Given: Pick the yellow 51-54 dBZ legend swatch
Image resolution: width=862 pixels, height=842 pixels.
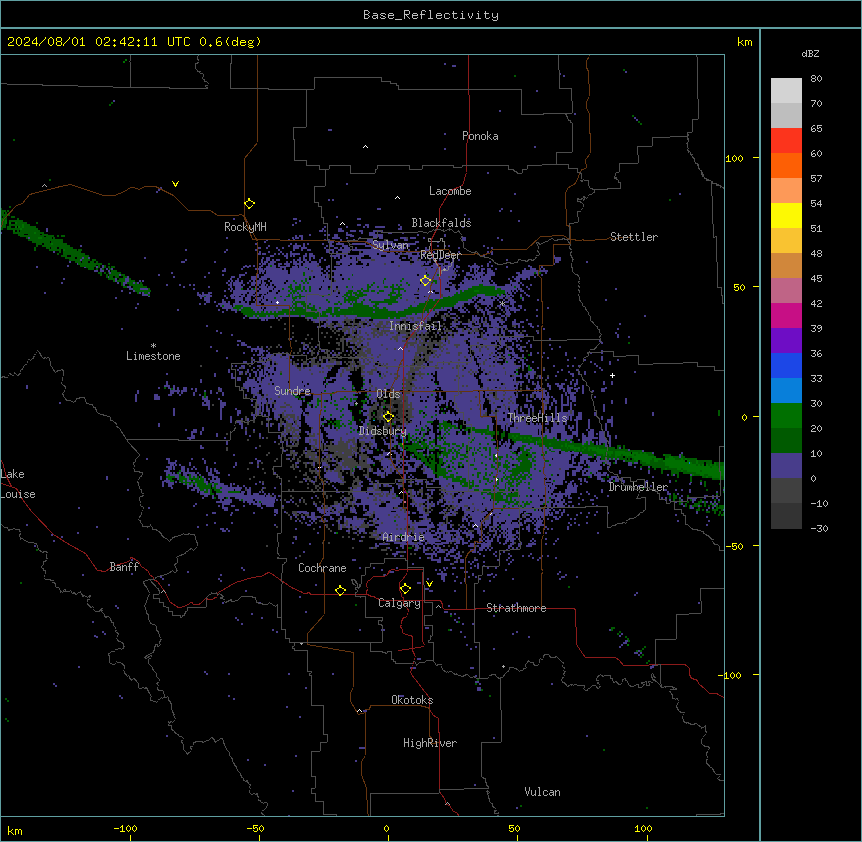Looking at the screenshot, I should click(786, 215).
